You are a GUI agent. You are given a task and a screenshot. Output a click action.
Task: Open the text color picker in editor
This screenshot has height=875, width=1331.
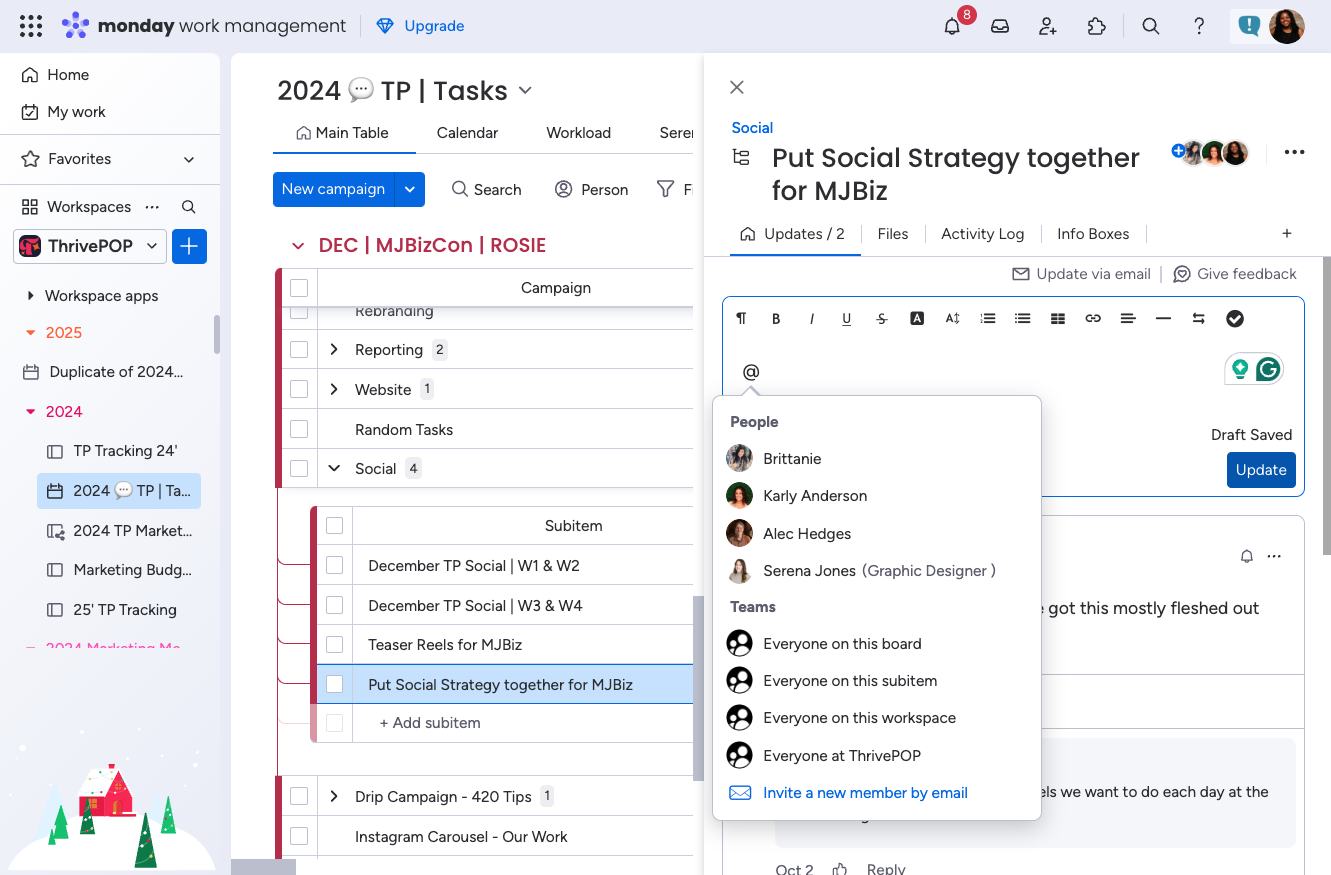point(917,319)
